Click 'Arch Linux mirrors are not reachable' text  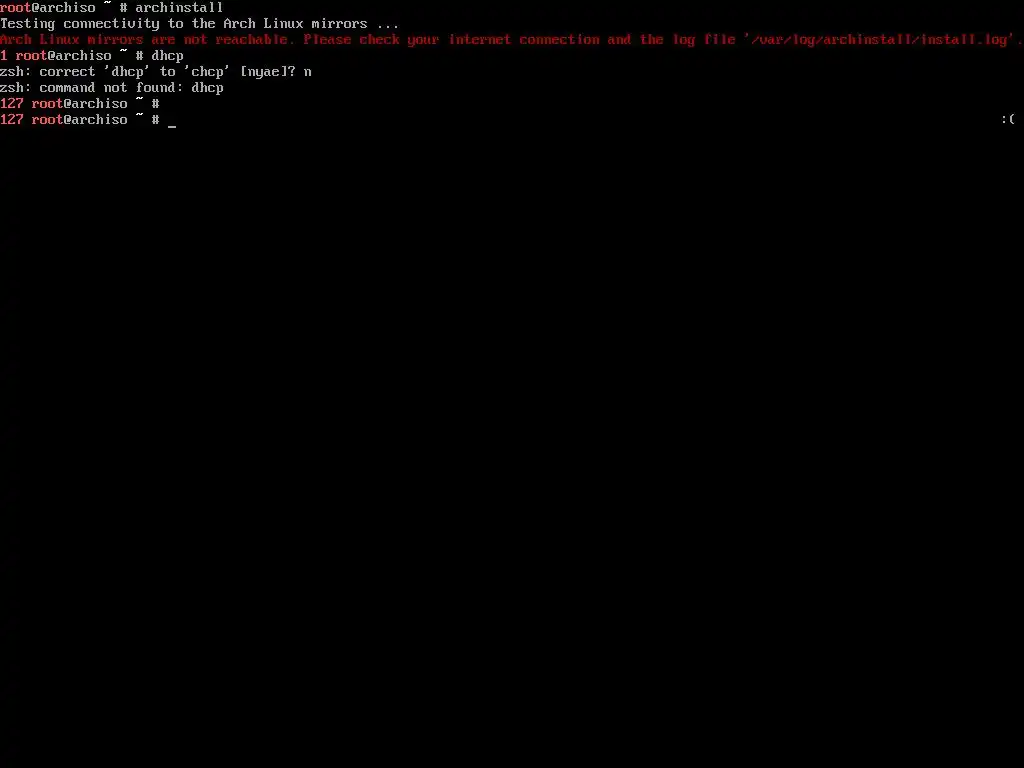coord(144,40)
